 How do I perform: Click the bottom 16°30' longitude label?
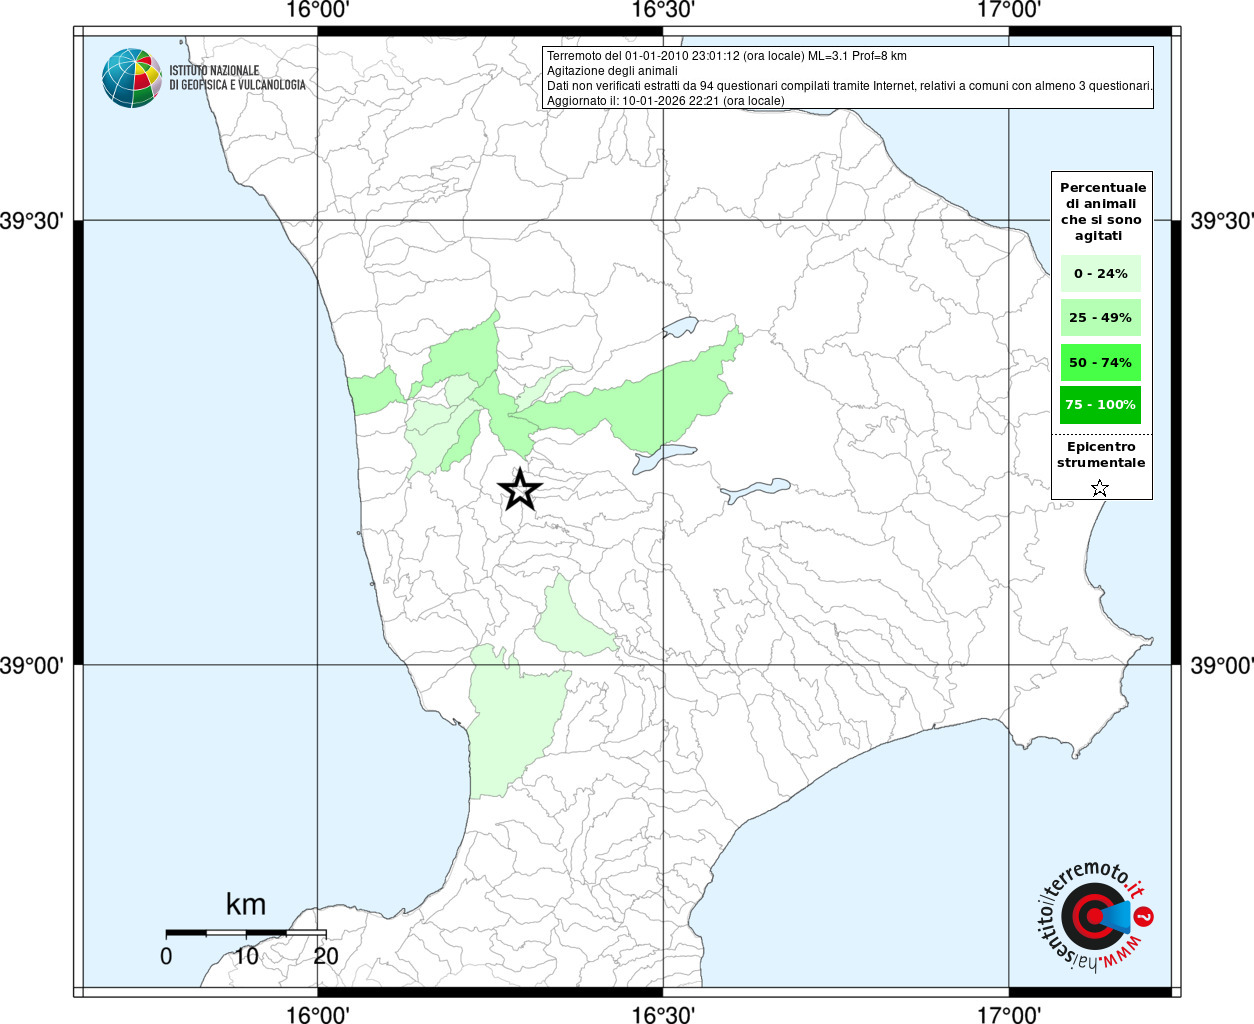click(x=664, y=1014)
